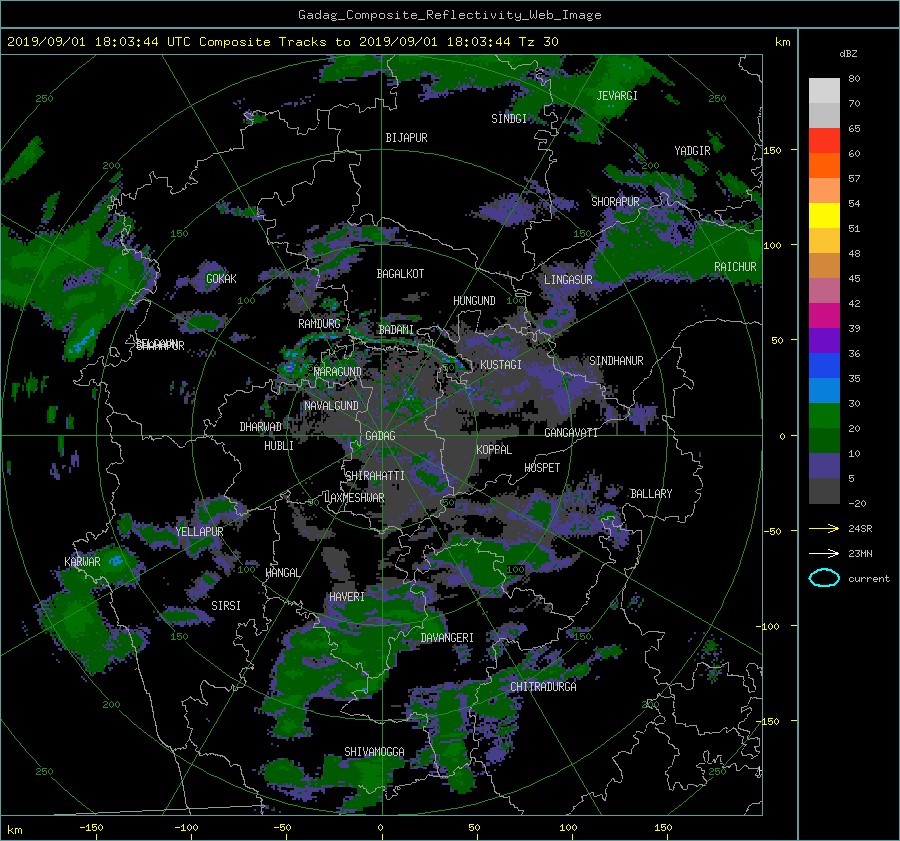Click the LINGASUR city label
Viewport: 900px width, 841px height.
(568, 280)
